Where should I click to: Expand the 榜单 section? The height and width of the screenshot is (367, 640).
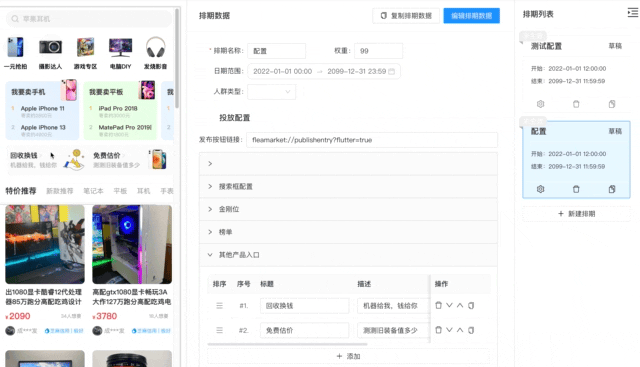[x=348, y=232]
